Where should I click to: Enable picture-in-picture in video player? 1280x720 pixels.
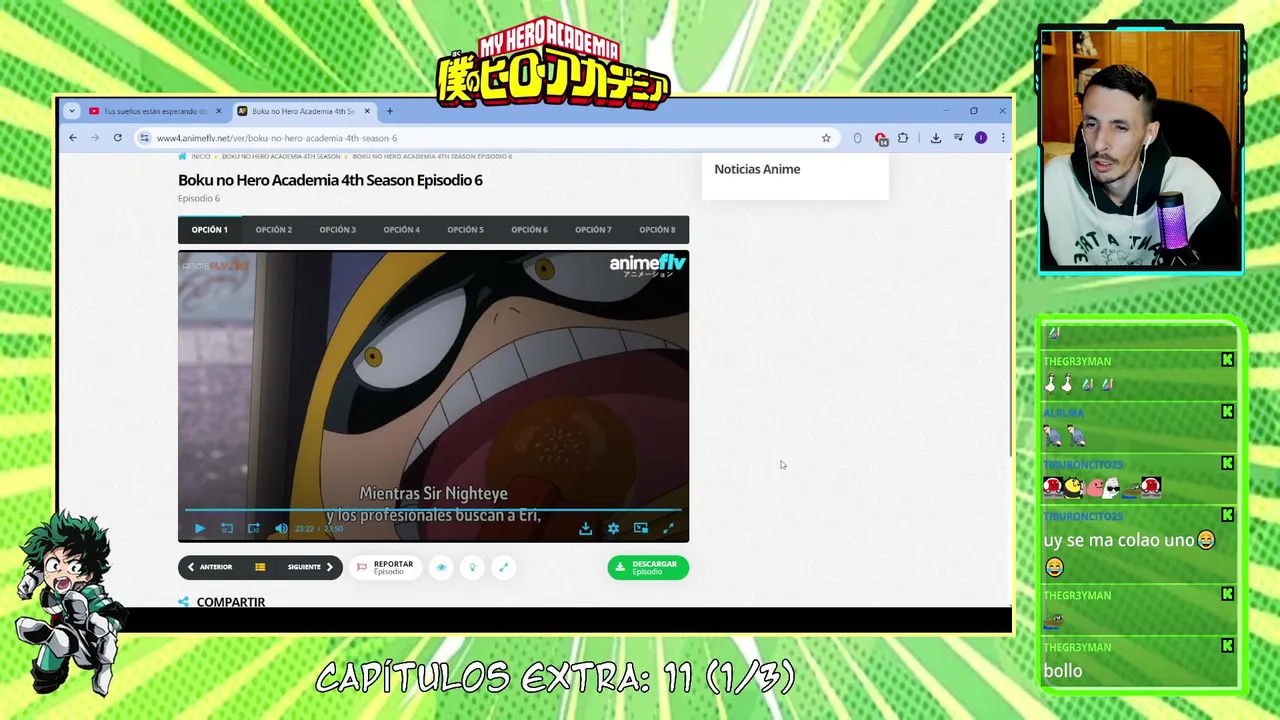coord(641,528)
